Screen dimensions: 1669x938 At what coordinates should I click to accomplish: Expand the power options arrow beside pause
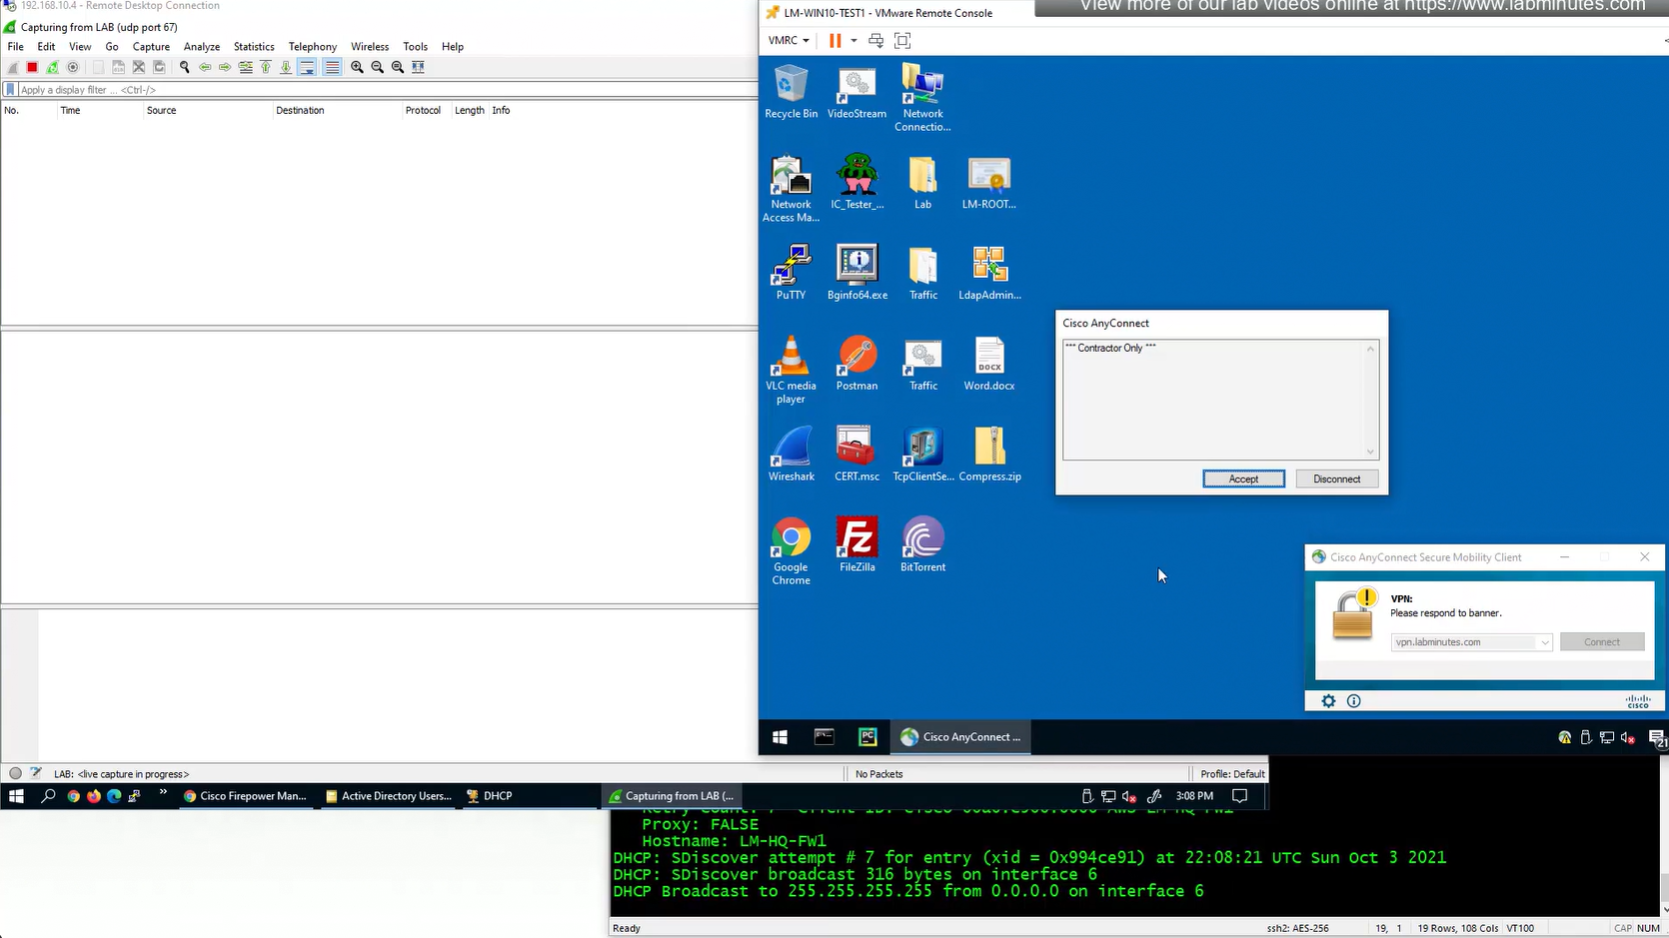pos(853,41)
